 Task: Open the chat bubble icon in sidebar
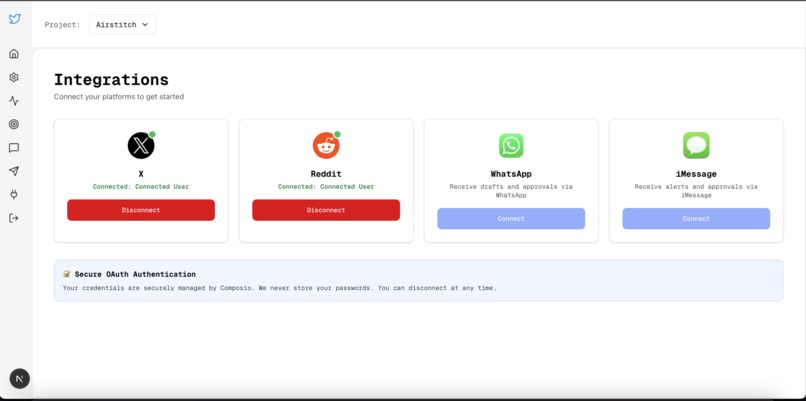click(14, 148)
